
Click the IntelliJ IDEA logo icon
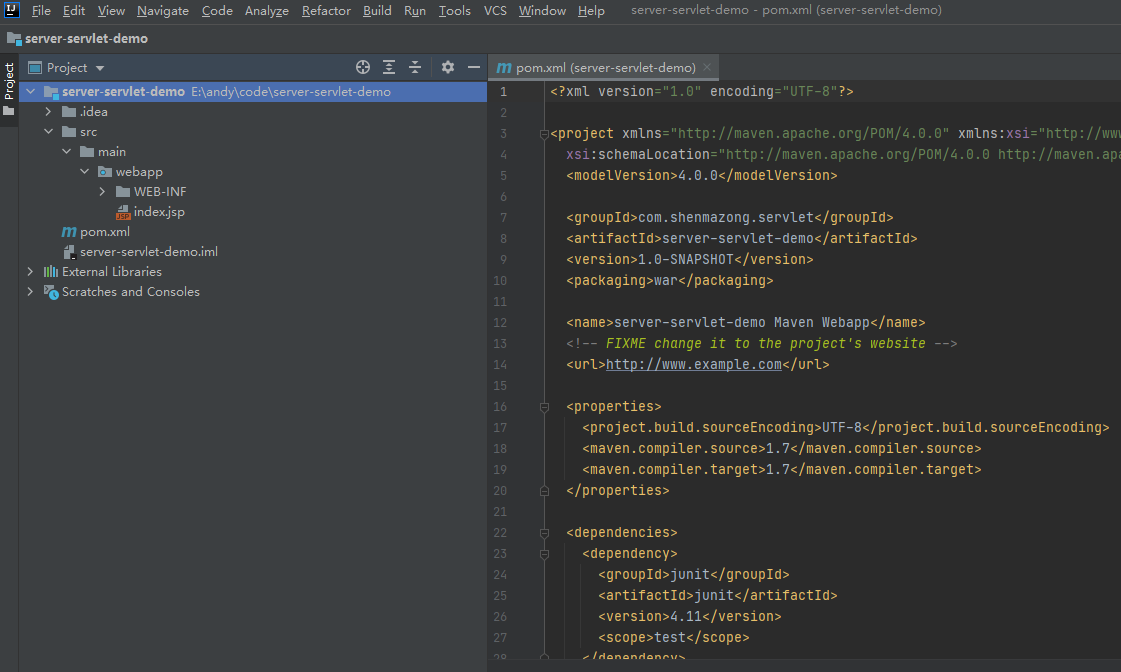click(x=11, y=10)
